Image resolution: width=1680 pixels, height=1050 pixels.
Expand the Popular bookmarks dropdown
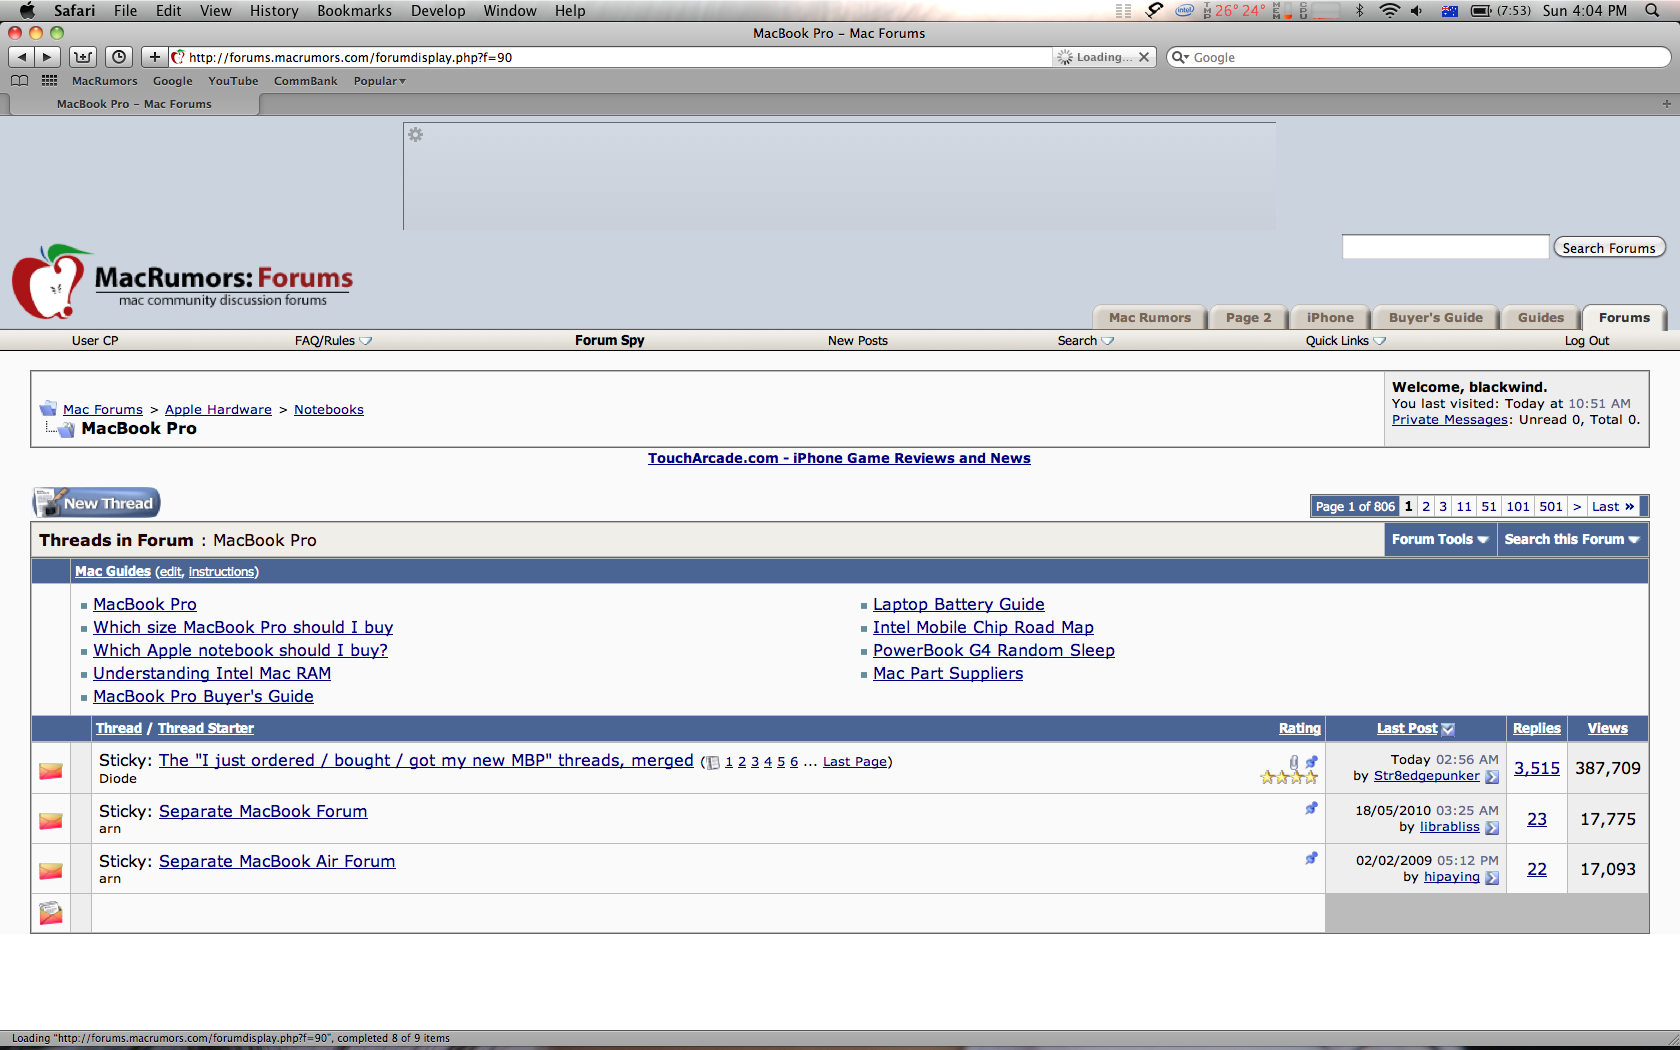point(379,81)
